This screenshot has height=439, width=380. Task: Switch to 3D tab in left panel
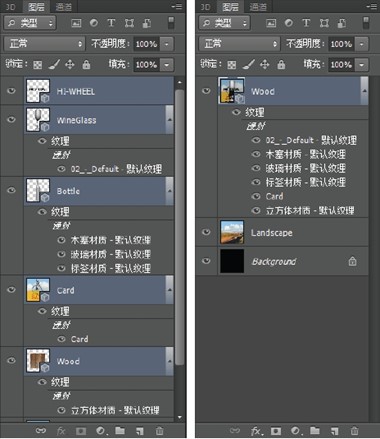[10, 7]
